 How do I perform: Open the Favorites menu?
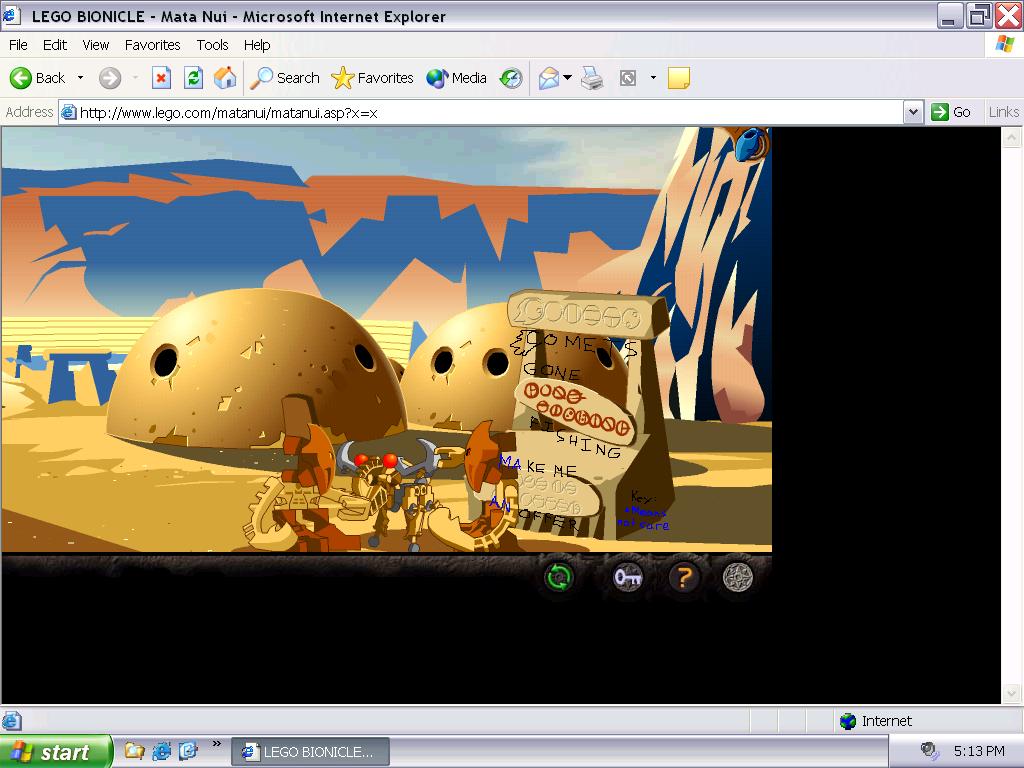pos(152,45)
